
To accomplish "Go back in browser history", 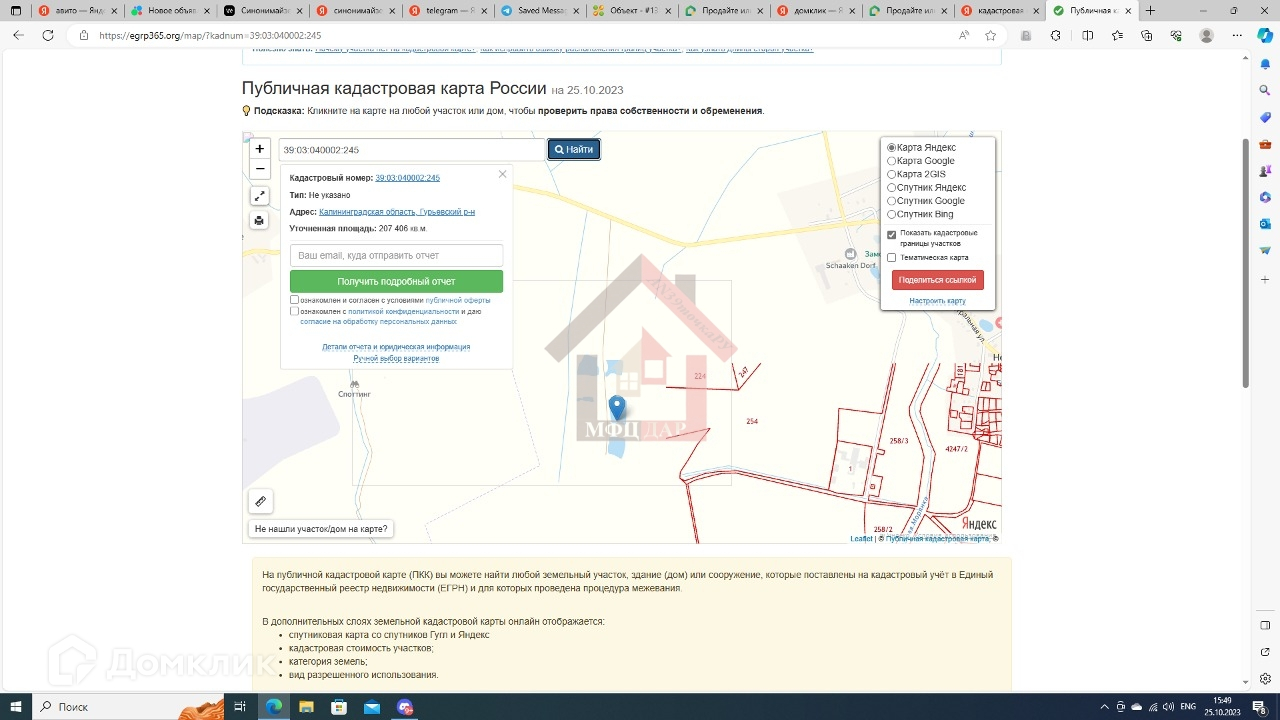I will (18, 35).
